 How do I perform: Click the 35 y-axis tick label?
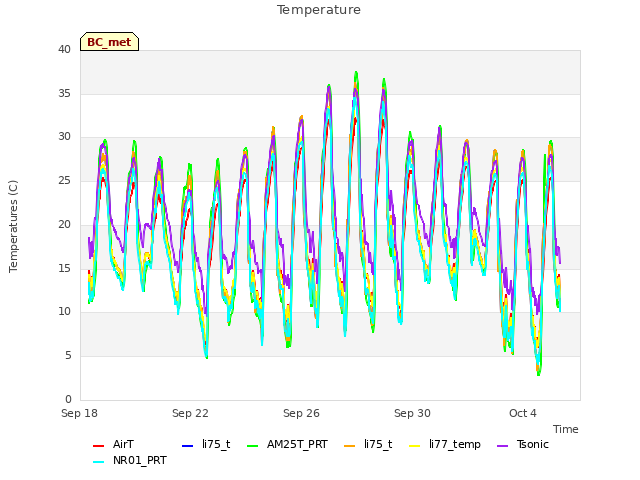[x=64, y=93]
